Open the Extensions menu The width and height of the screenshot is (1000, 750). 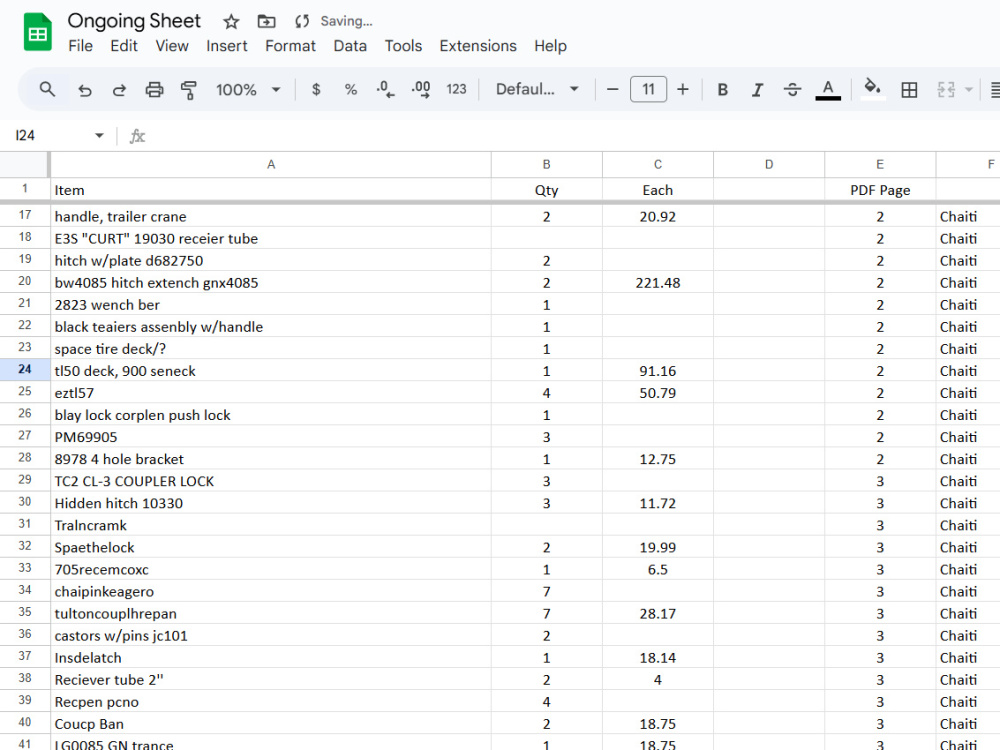click(x=478, y=46)
